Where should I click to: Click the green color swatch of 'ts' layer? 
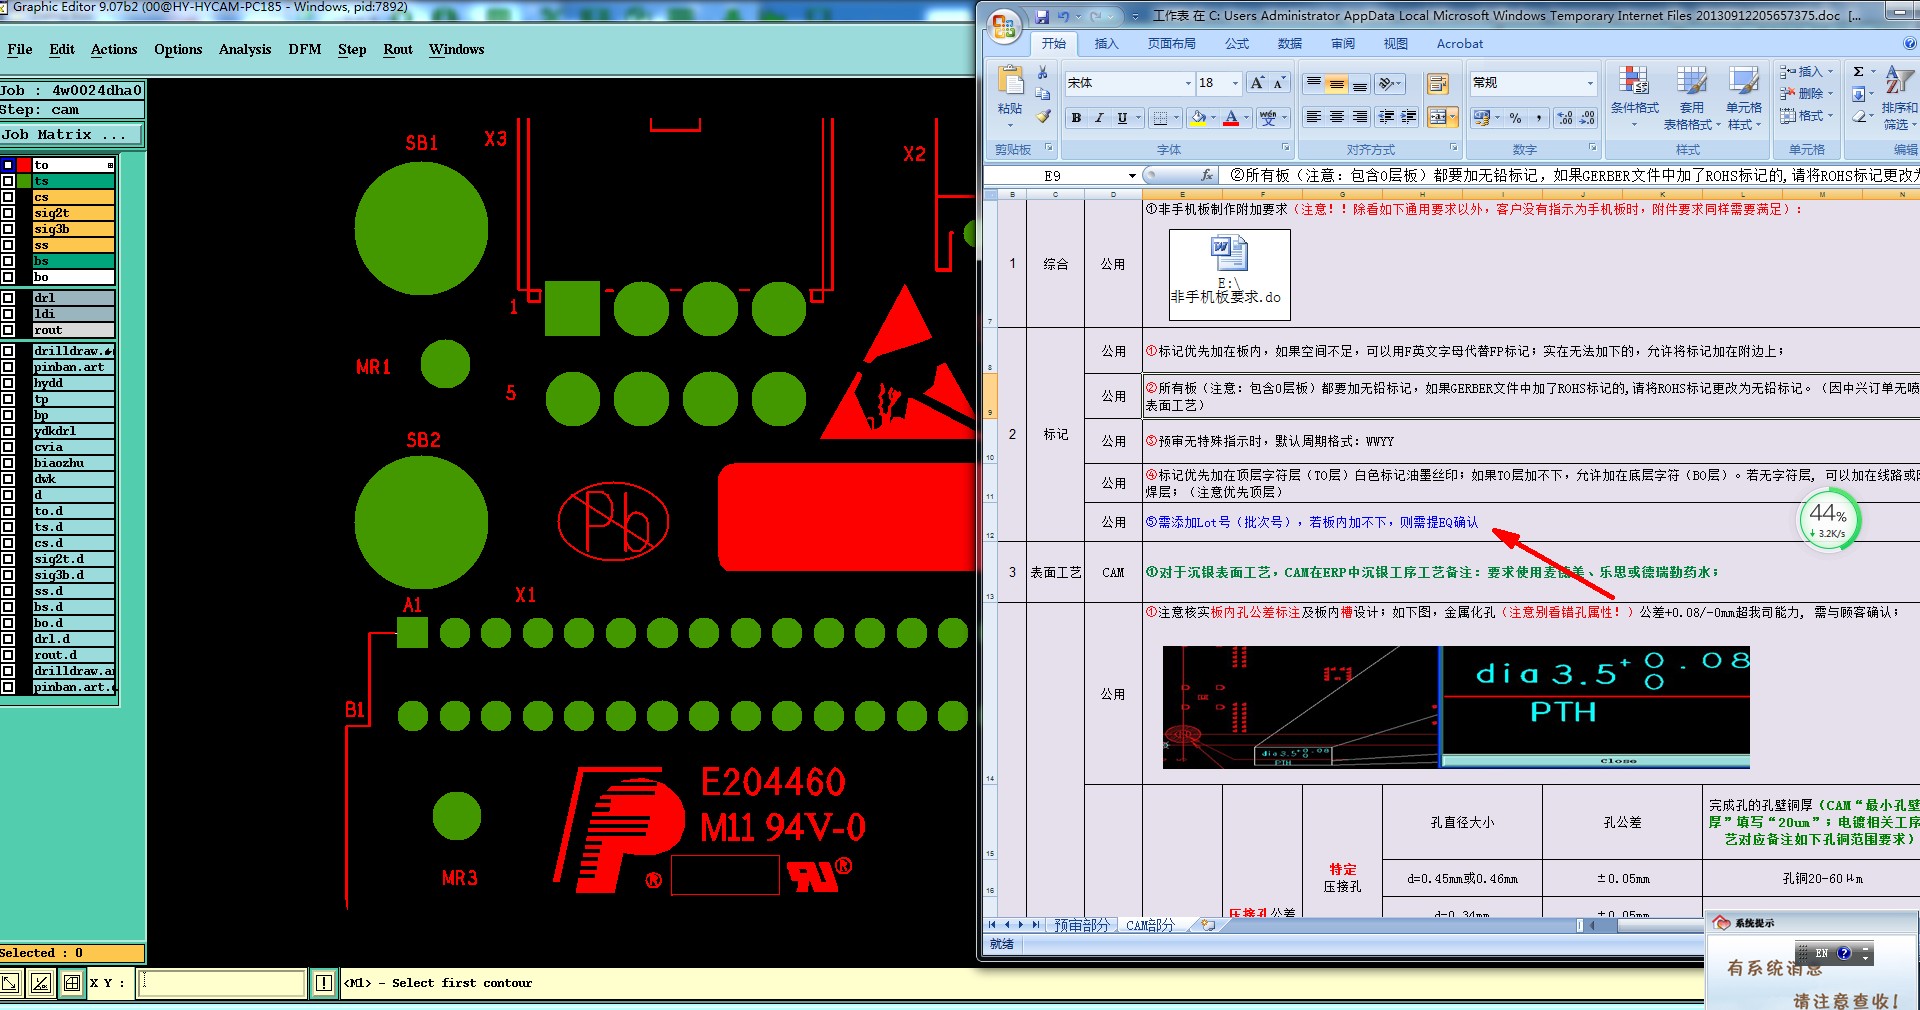[23, 181]
